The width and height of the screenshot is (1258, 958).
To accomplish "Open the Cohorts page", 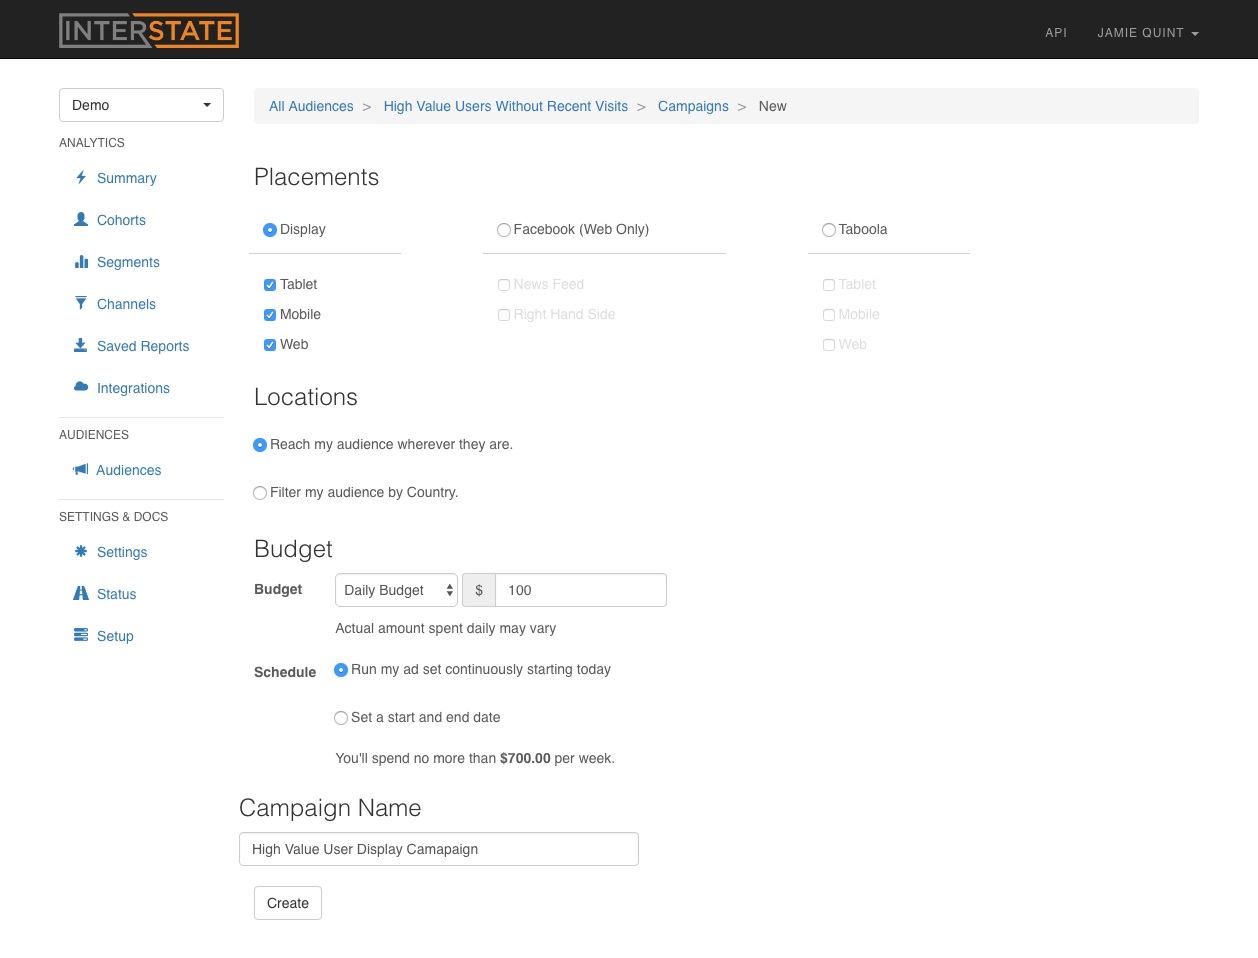I will [x=121, y=220].
